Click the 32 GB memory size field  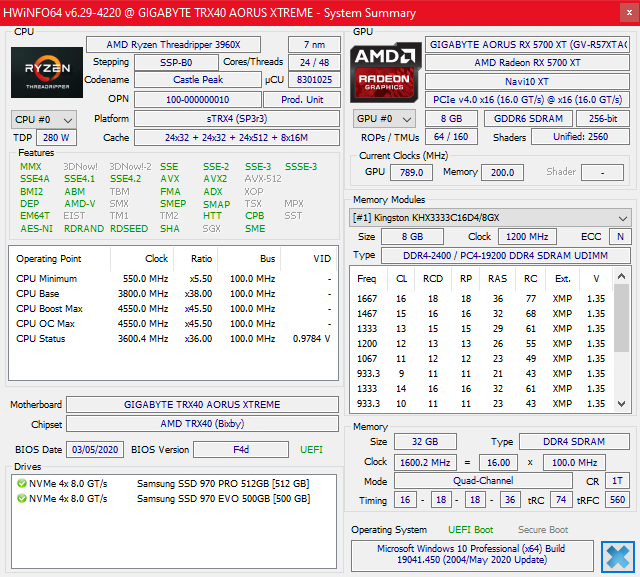tap(425, 442)
